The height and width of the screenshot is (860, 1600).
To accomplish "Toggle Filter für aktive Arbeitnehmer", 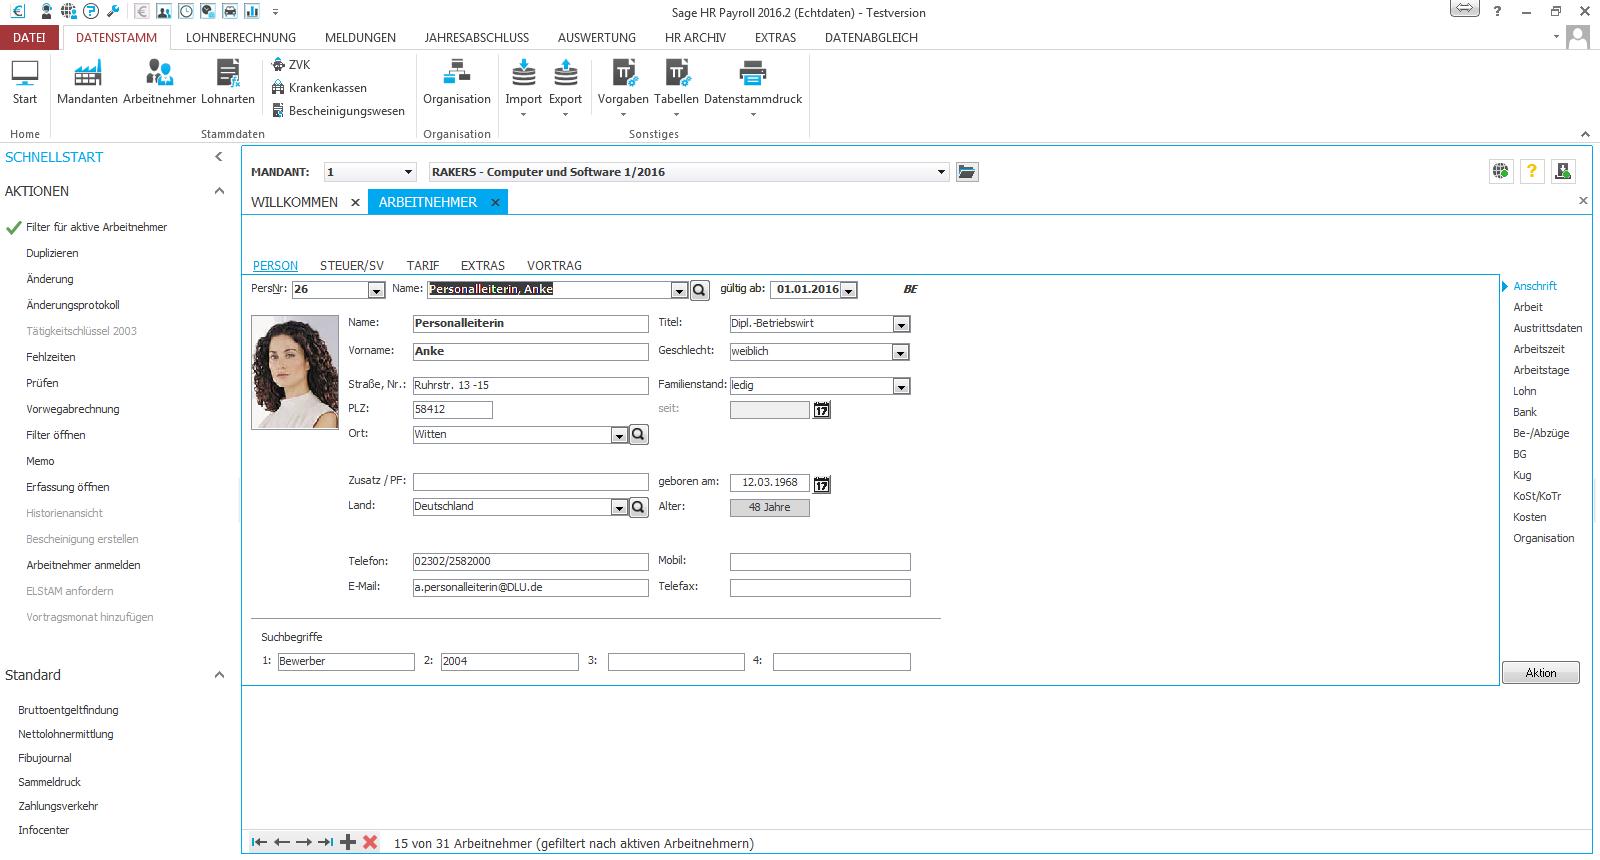I will [96, 227].
